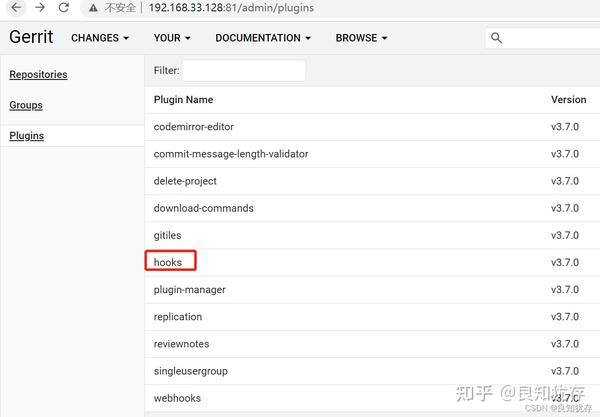The image size is (600, 417).
Task: Open the CHANGES dropdown menu
Action: pos(100,38)
